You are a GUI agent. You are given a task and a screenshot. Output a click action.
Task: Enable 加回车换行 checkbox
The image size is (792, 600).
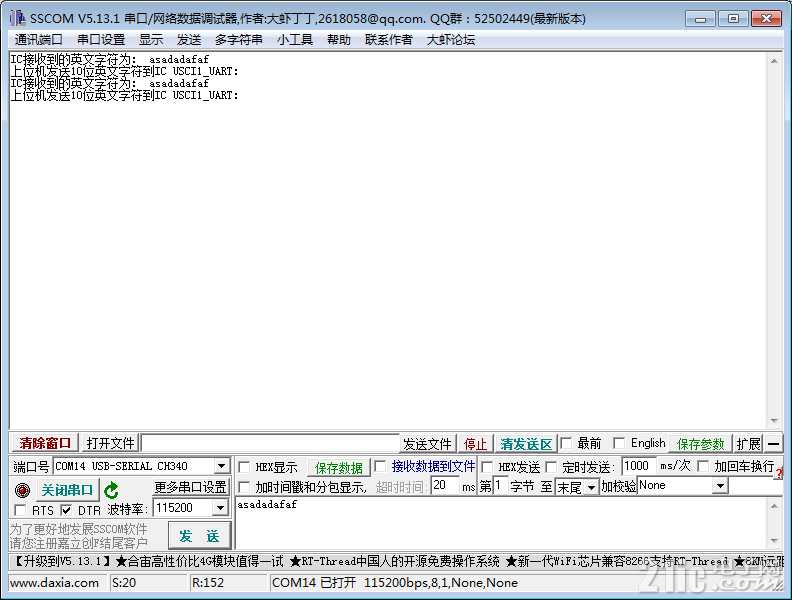click(x=703, y=466)
